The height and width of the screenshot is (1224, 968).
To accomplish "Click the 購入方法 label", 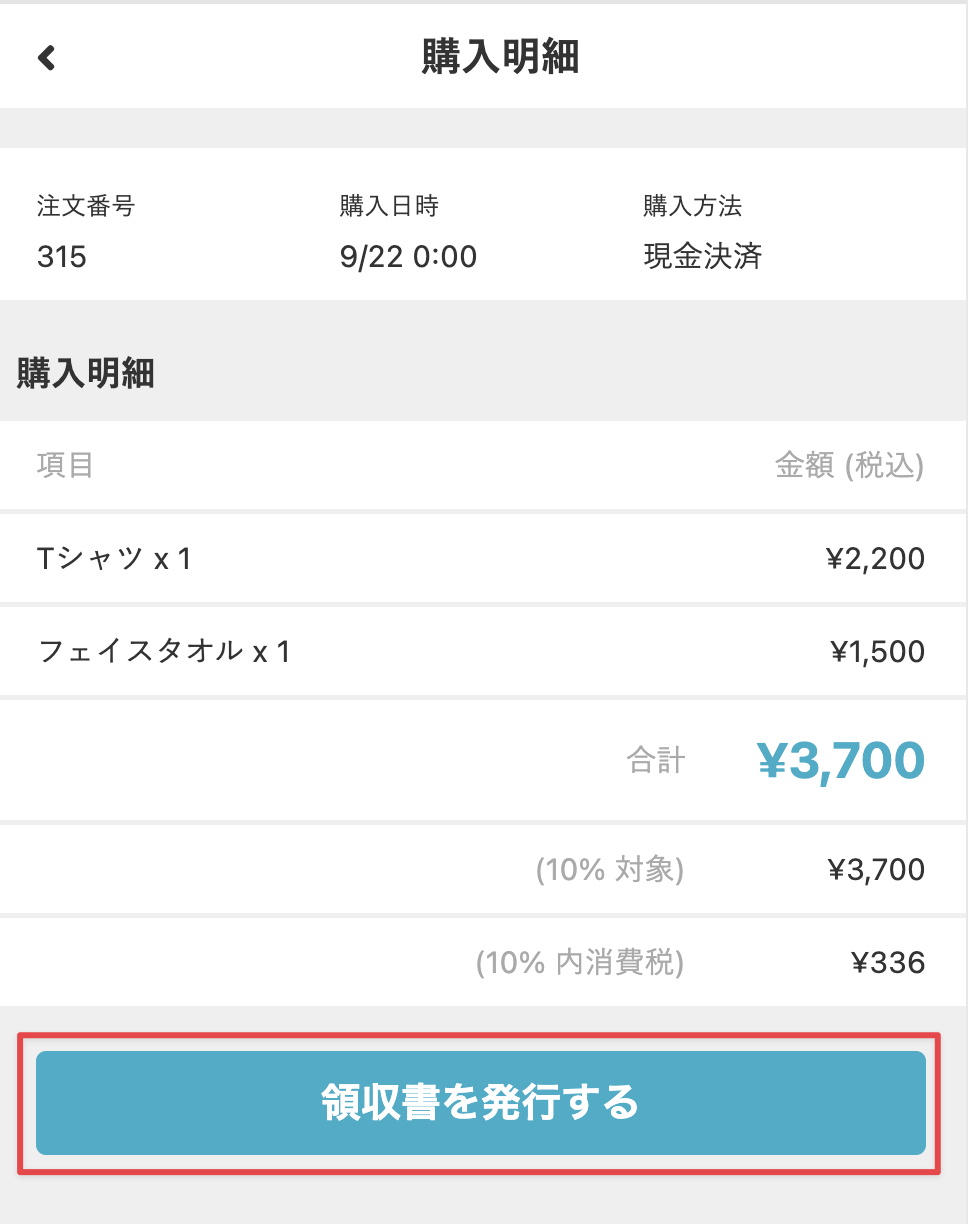I will coord(692,207).
